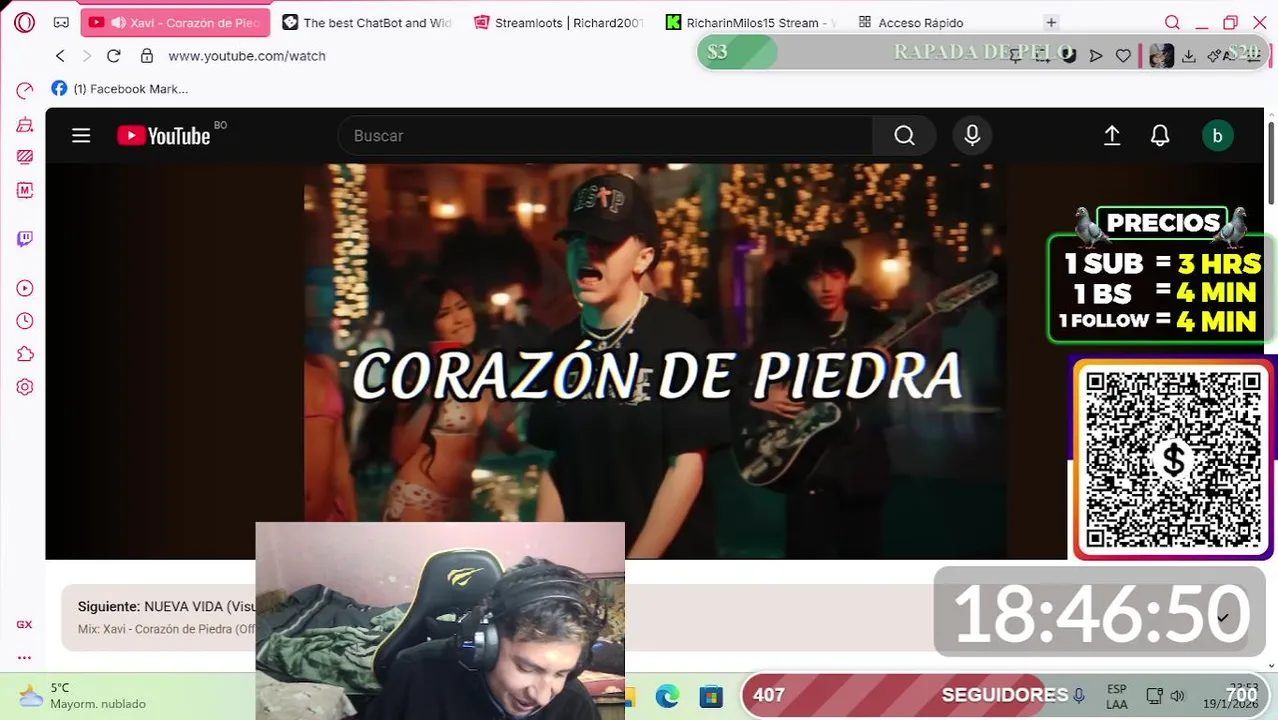Image resolution: width=1278 pixels, height=720 pixels.
Task: Open the Opera main menu logo
Action: (x=25, y=22)
